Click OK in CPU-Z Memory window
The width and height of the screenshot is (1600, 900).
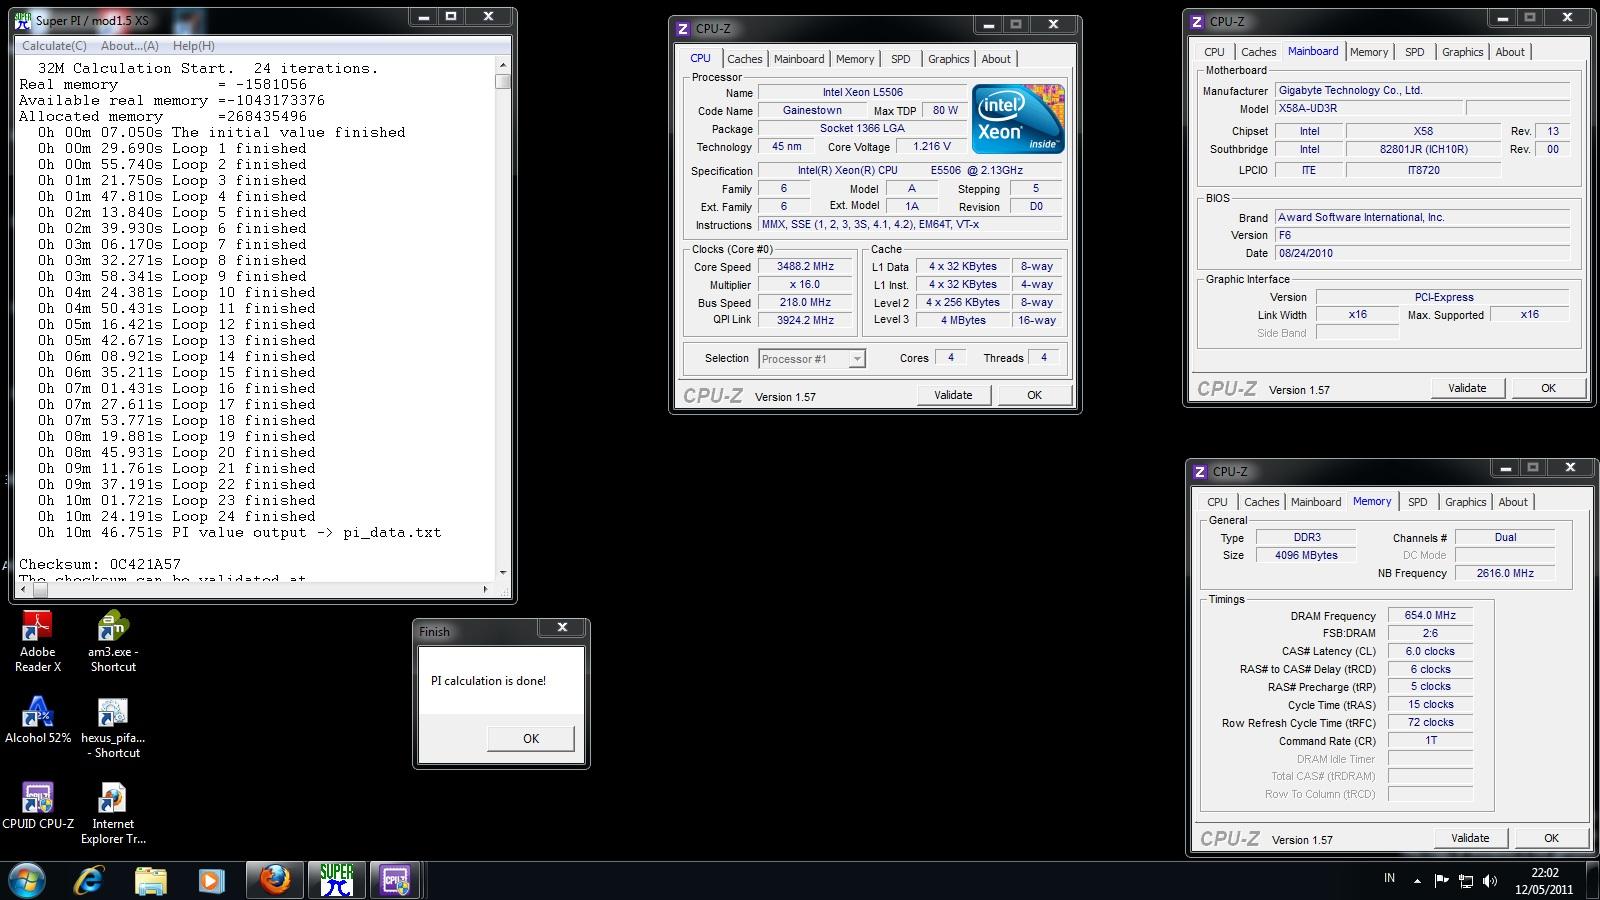coord(1551,838)
